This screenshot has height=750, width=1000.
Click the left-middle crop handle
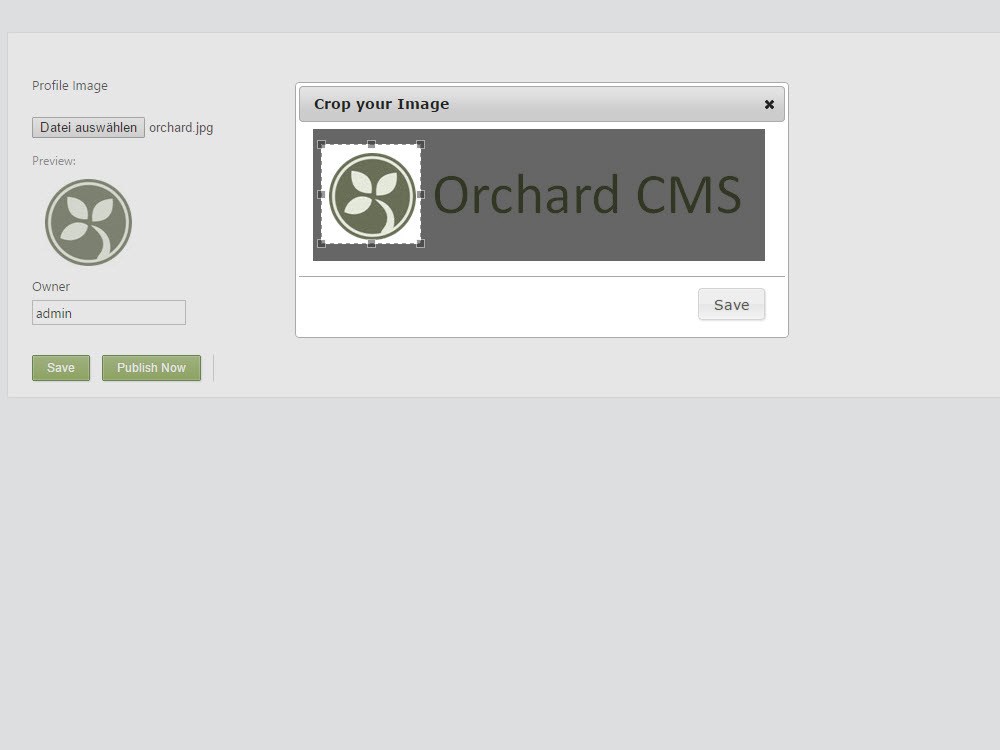[x=321, y=194]
